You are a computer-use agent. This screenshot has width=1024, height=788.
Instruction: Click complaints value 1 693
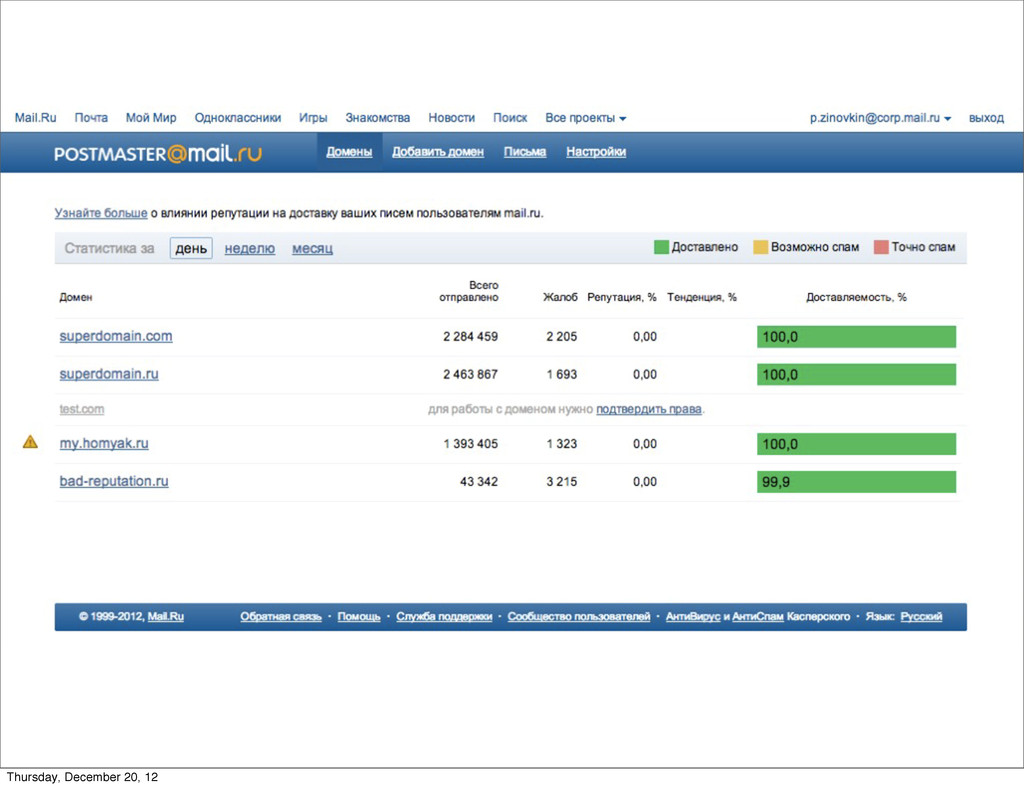pos(562,374)
